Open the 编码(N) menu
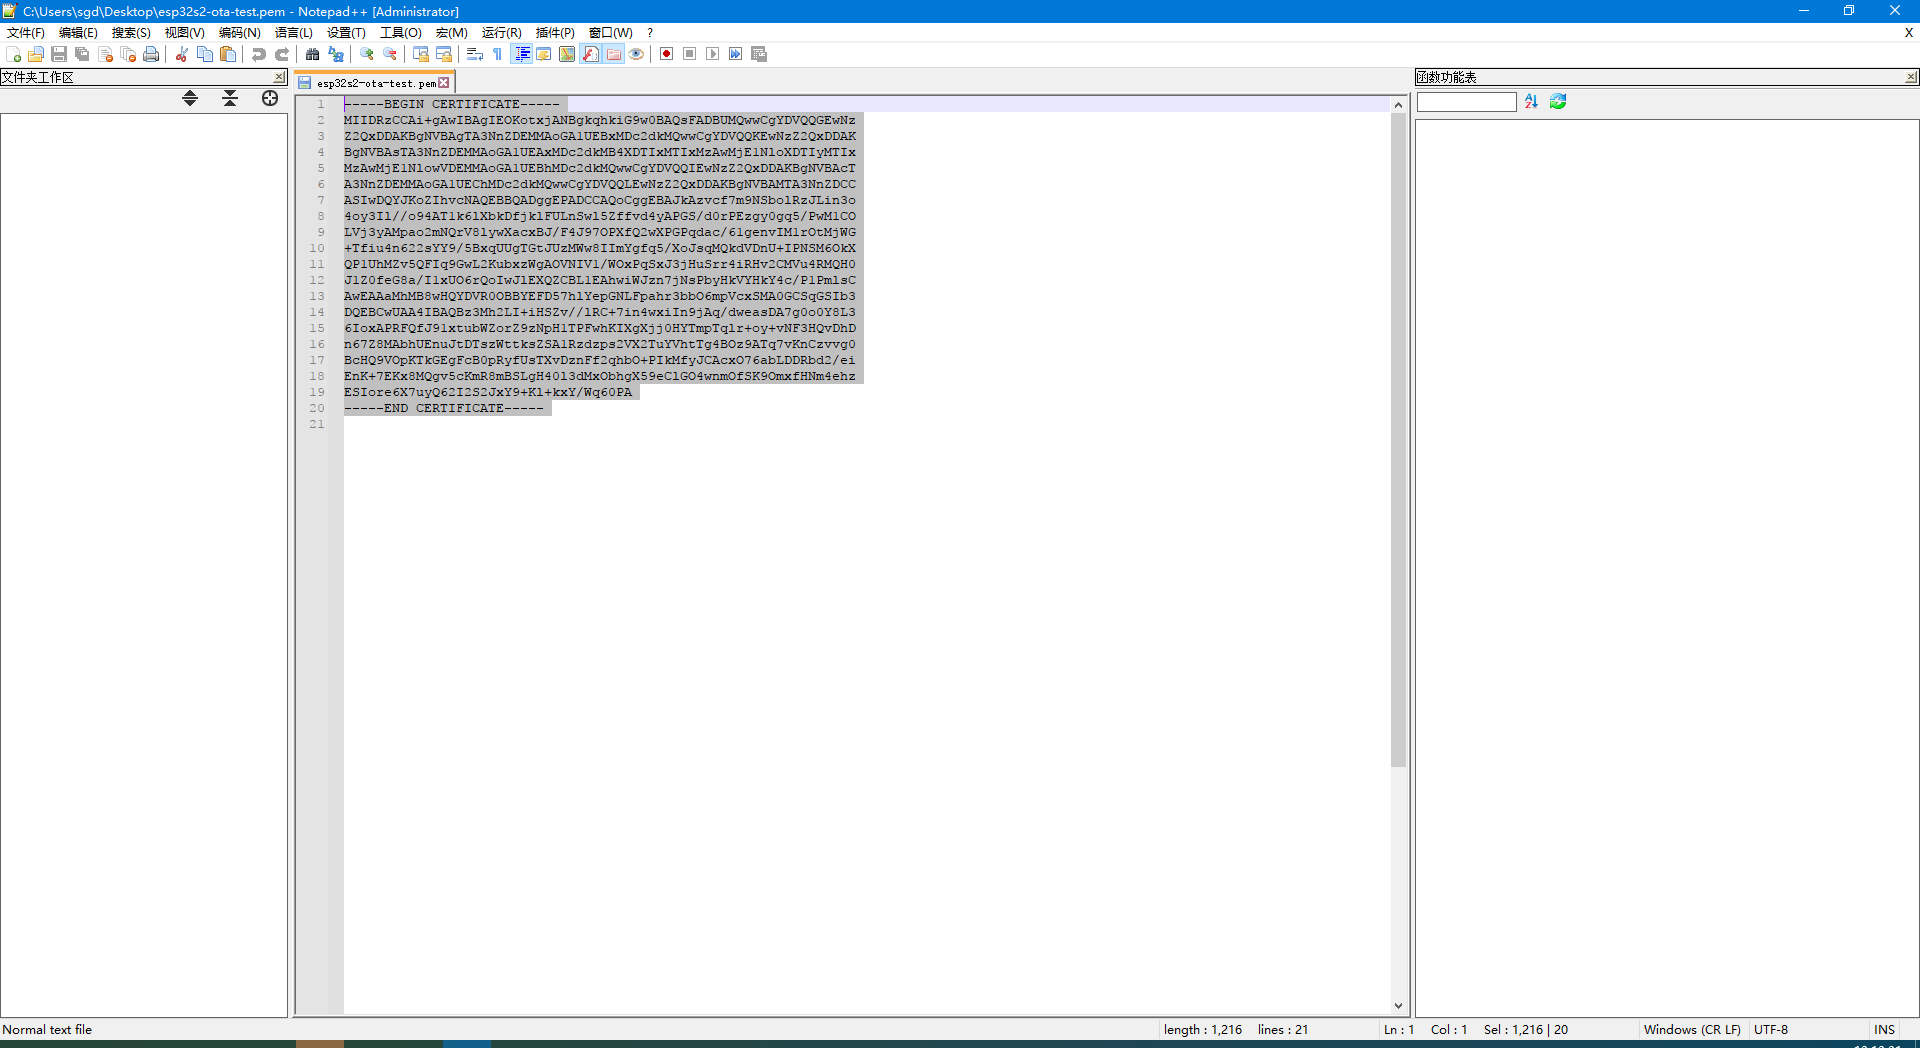 tap(240, 33)
